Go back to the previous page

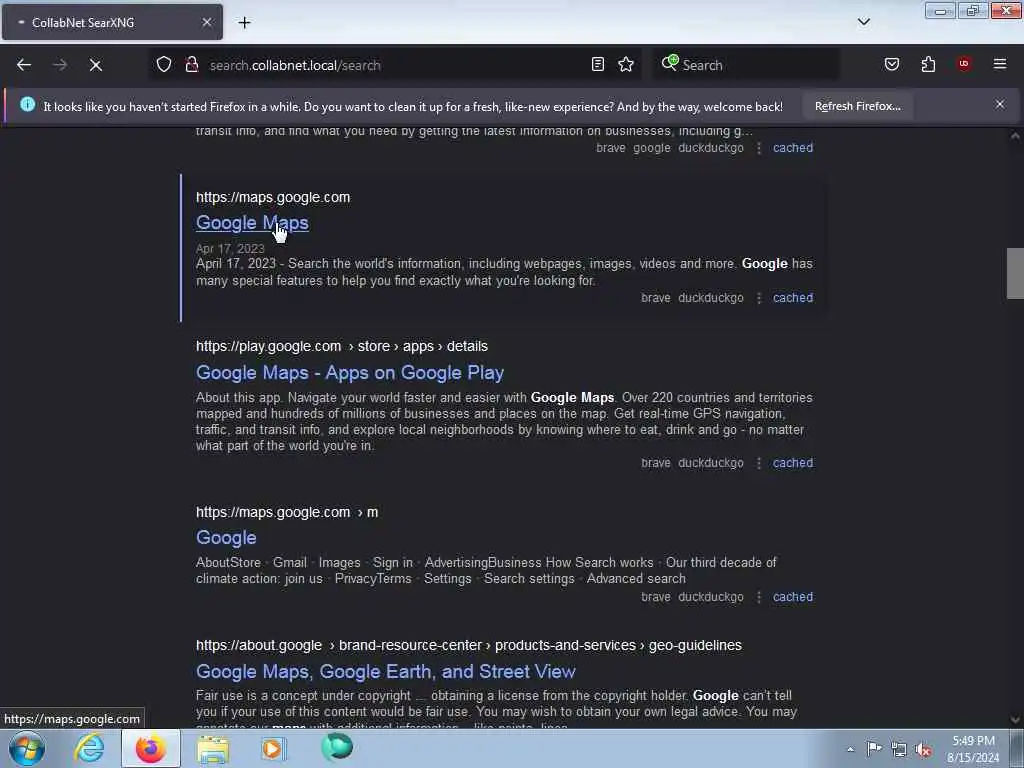point(24,65)
